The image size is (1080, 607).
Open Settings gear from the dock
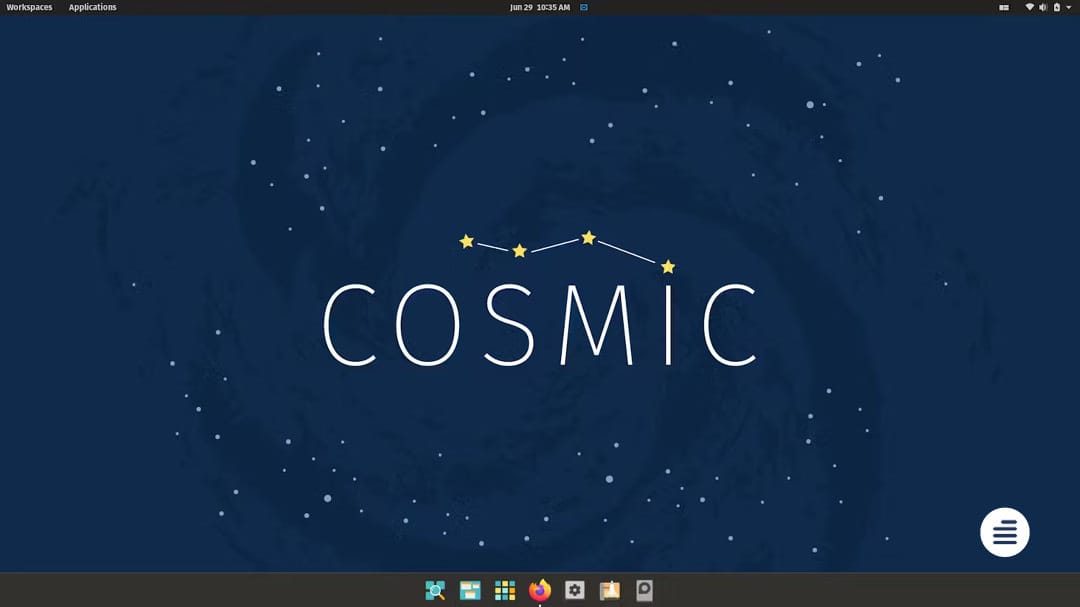[574, 590]
